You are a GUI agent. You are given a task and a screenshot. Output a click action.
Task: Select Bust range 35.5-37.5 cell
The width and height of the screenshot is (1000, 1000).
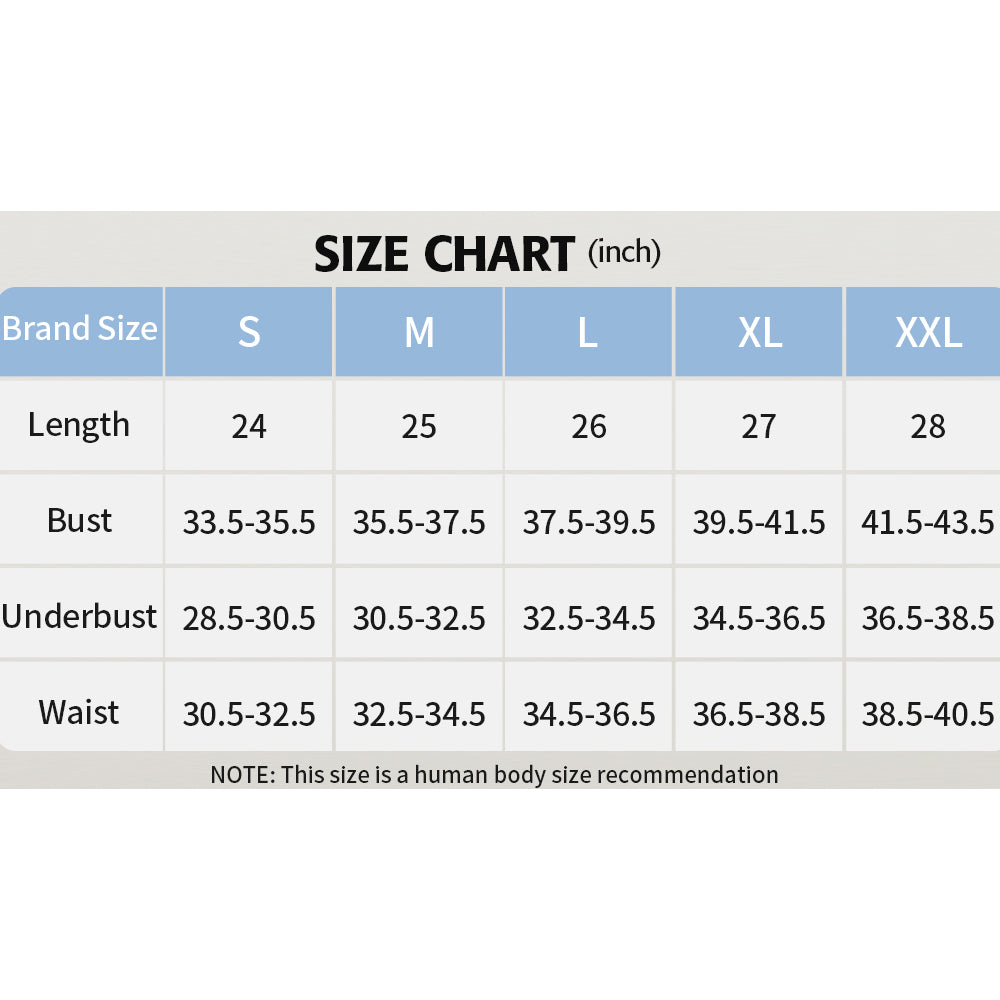coord(419,522)
